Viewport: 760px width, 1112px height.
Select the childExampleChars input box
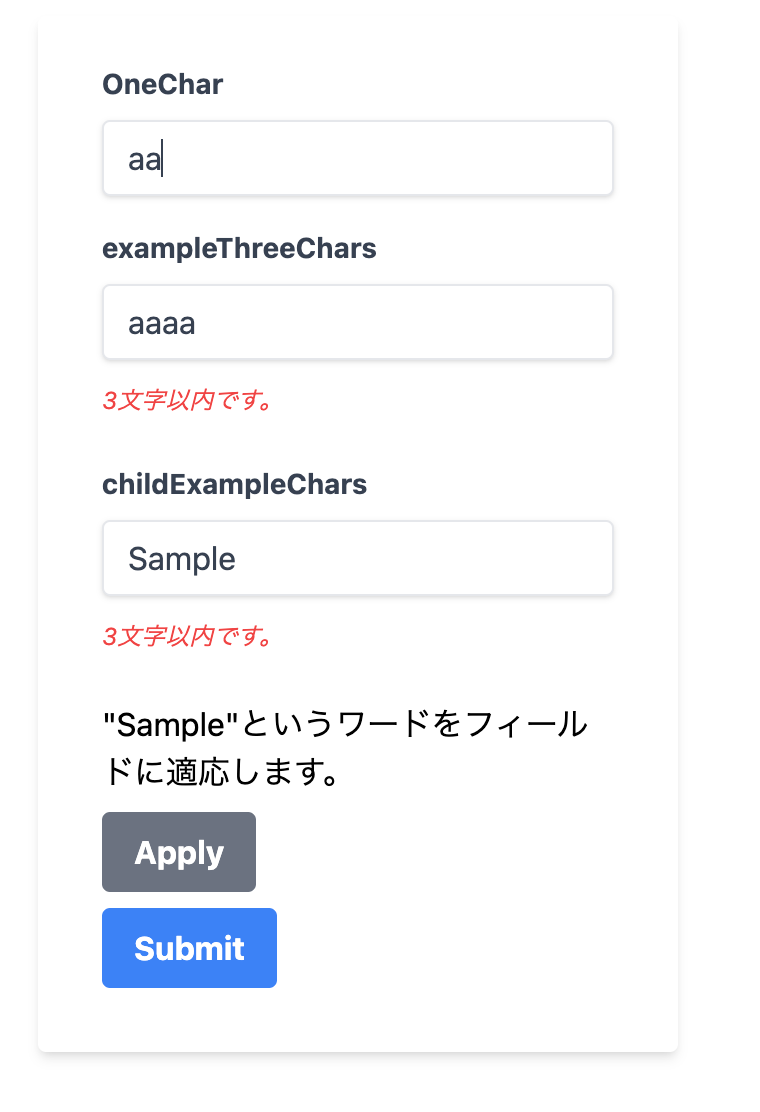(357, 558)
